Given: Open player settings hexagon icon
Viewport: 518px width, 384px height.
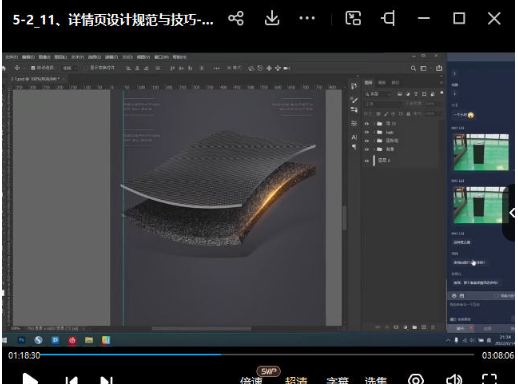Looking at the screenshot, I should tap(416, 379).
